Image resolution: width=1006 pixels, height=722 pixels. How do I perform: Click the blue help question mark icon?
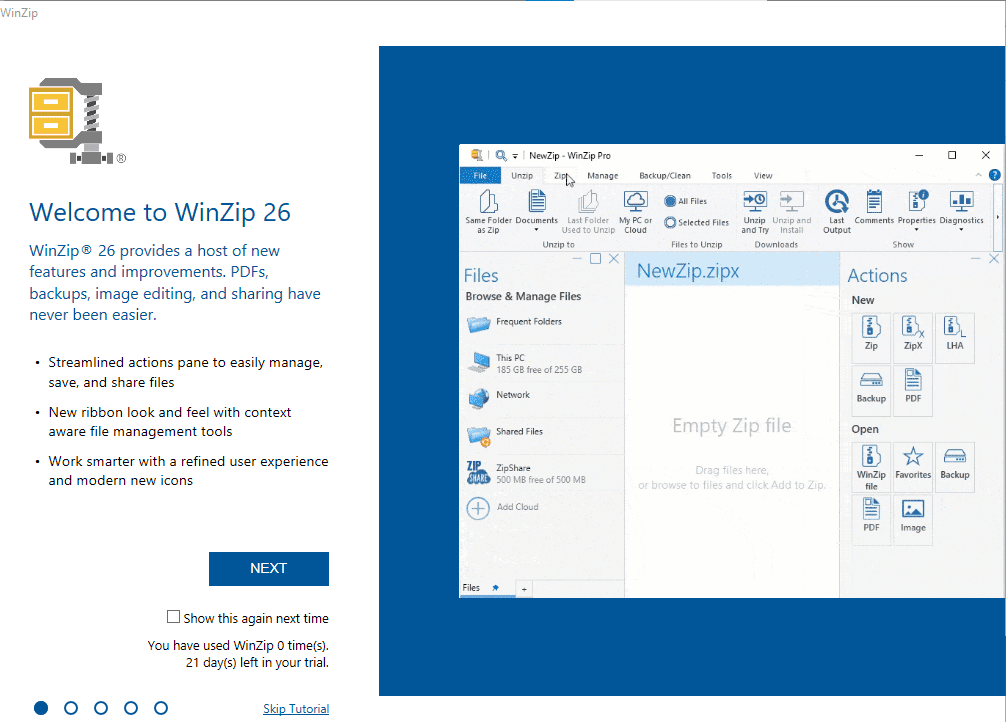point(994,175)
